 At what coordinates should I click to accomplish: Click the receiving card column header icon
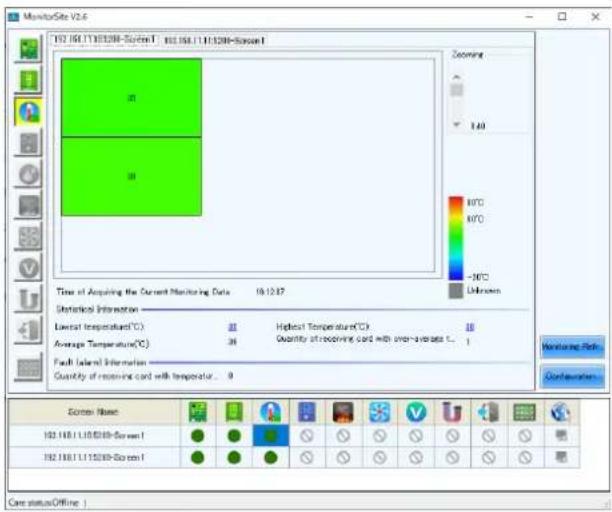pyautogui.click(x=234, y=412)
